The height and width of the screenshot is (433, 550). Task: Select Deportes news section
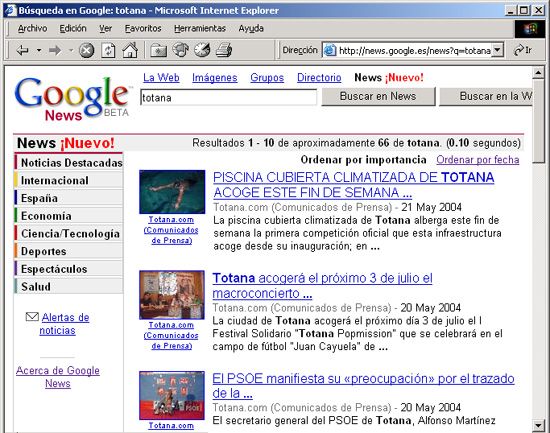coord(69,251)
